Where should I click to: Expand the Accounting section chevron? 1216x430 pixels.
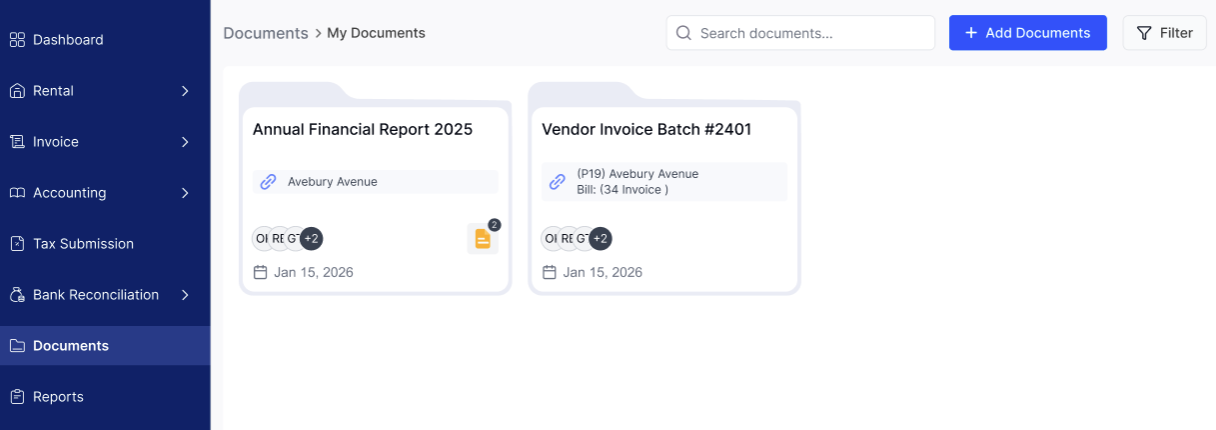tap(185, 193)
